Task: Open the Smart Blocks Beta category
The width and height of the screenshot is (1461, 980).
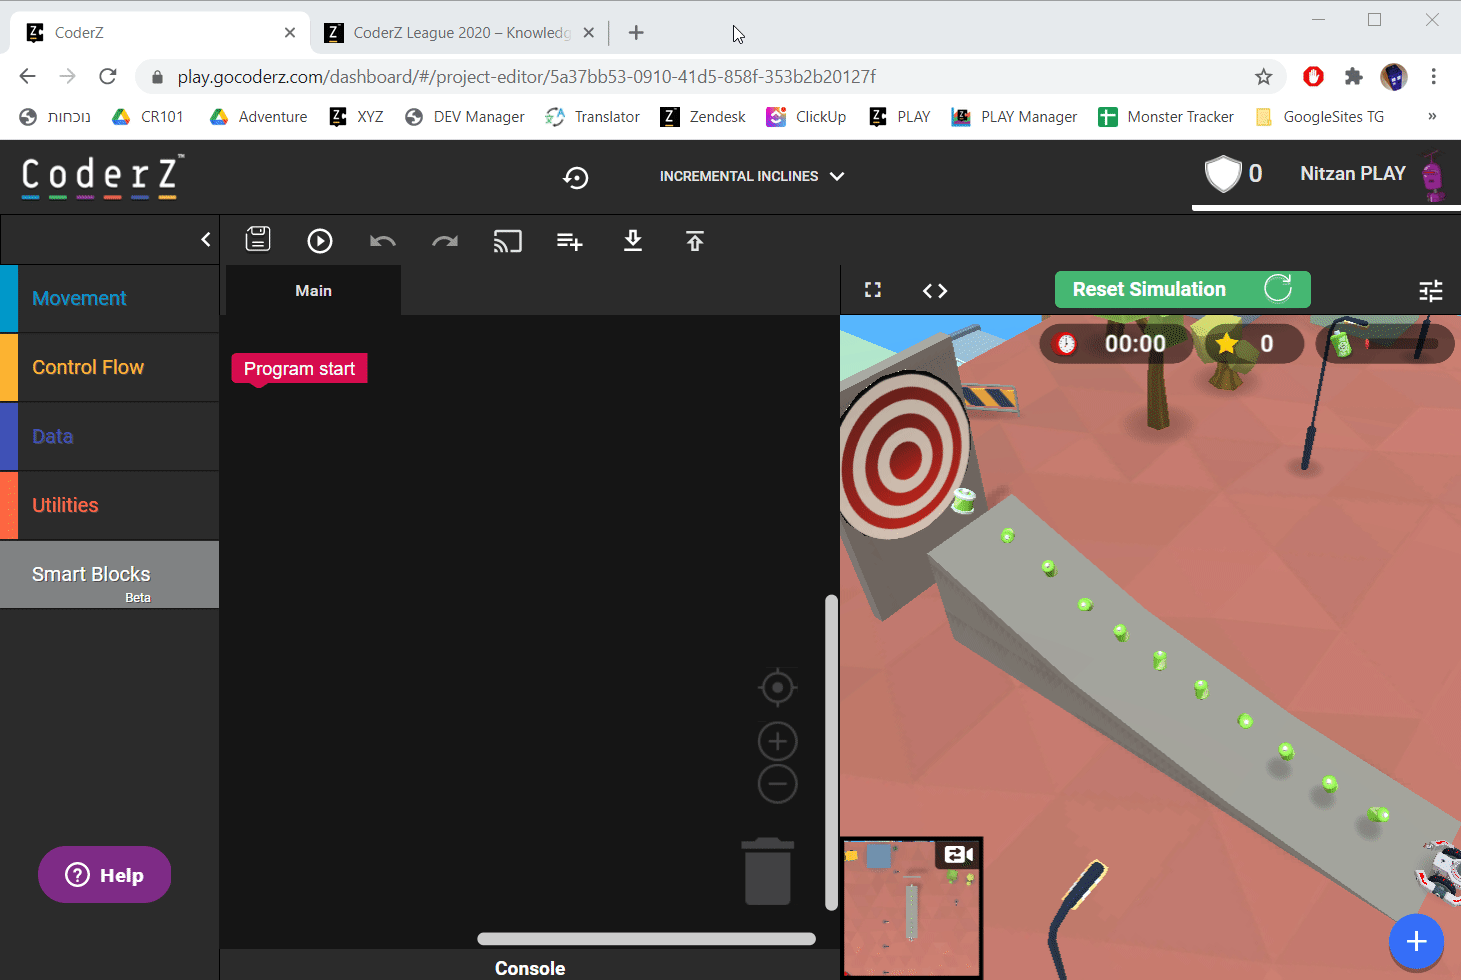Action: pyautogui.click(x=91, y=575)
